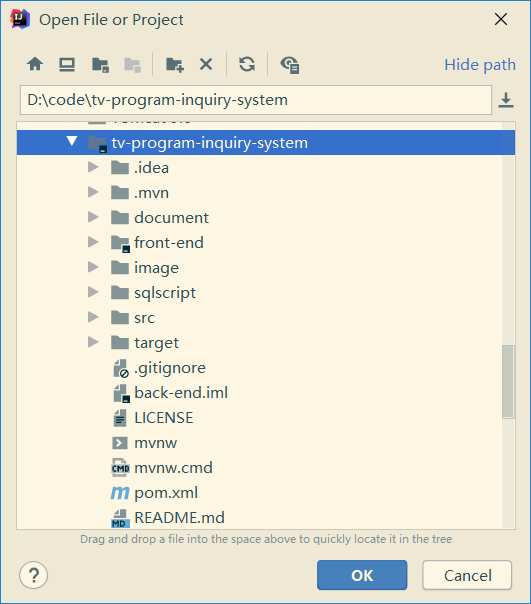Viewport: 531px width, 604px height.
Task: Select the mvnw.cmd file name
Action: pyautogui.click(x=173, y=468)
